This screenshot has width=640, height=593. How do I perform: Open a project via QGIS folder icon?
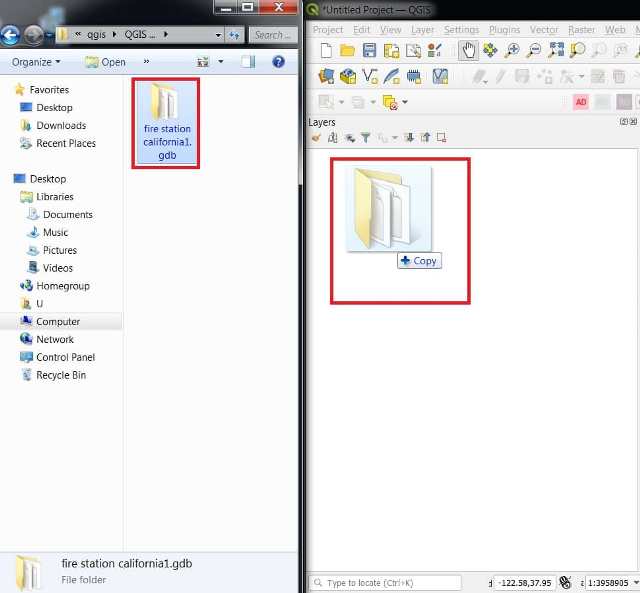coord(347,51)
